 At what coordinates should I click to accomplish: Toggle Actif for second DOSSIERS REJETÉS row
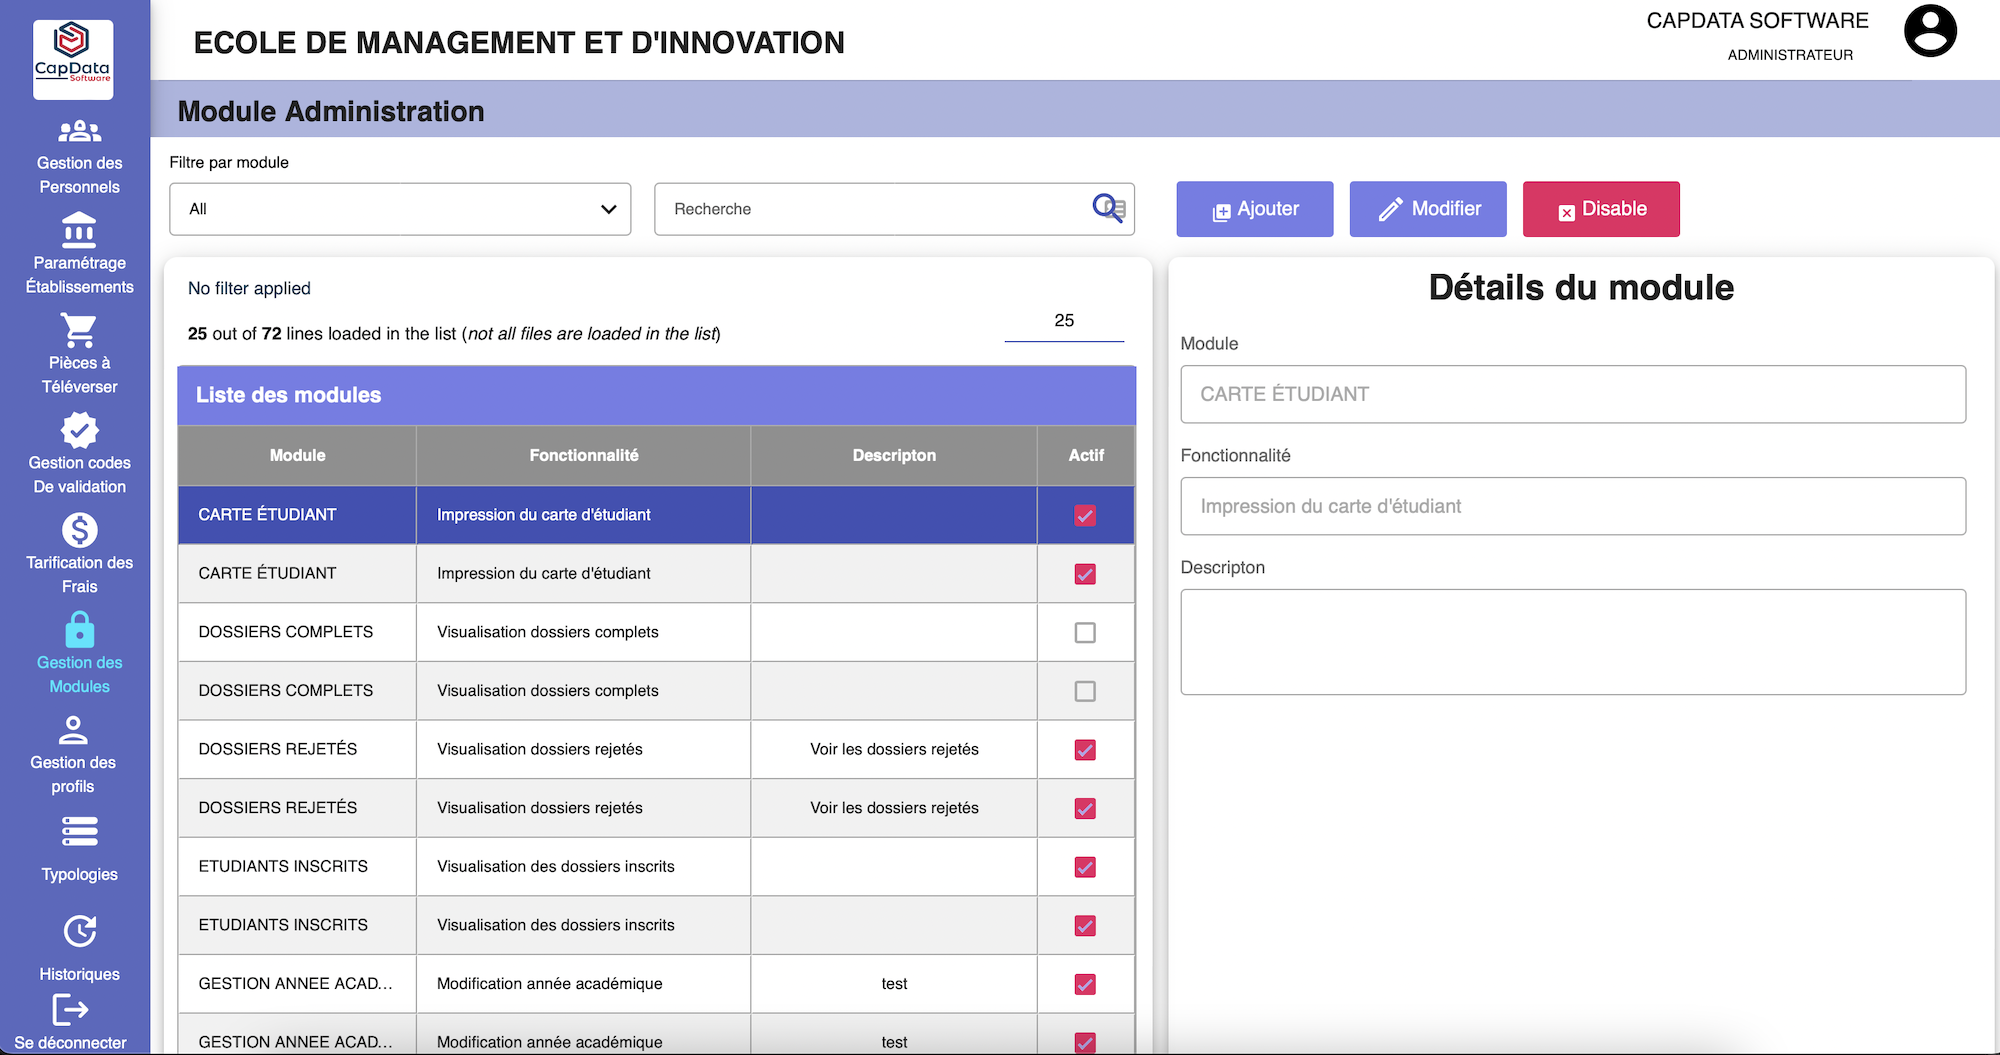pyautogui.click(x=1085, y=808)
